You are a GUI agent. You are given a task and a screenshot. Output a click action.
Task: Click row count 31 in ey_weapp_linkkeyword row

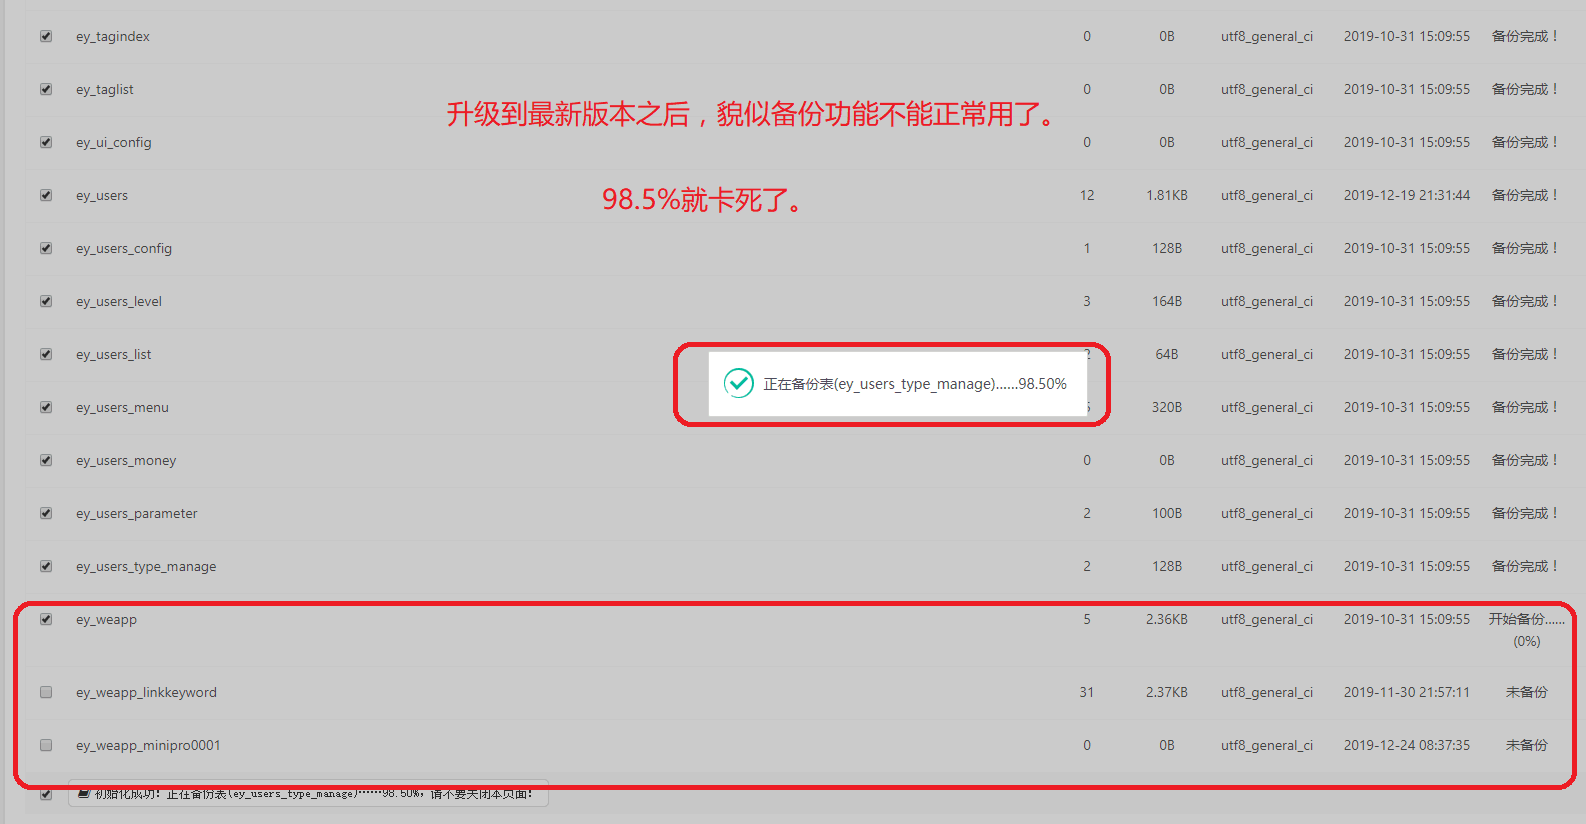[1087, 692]
